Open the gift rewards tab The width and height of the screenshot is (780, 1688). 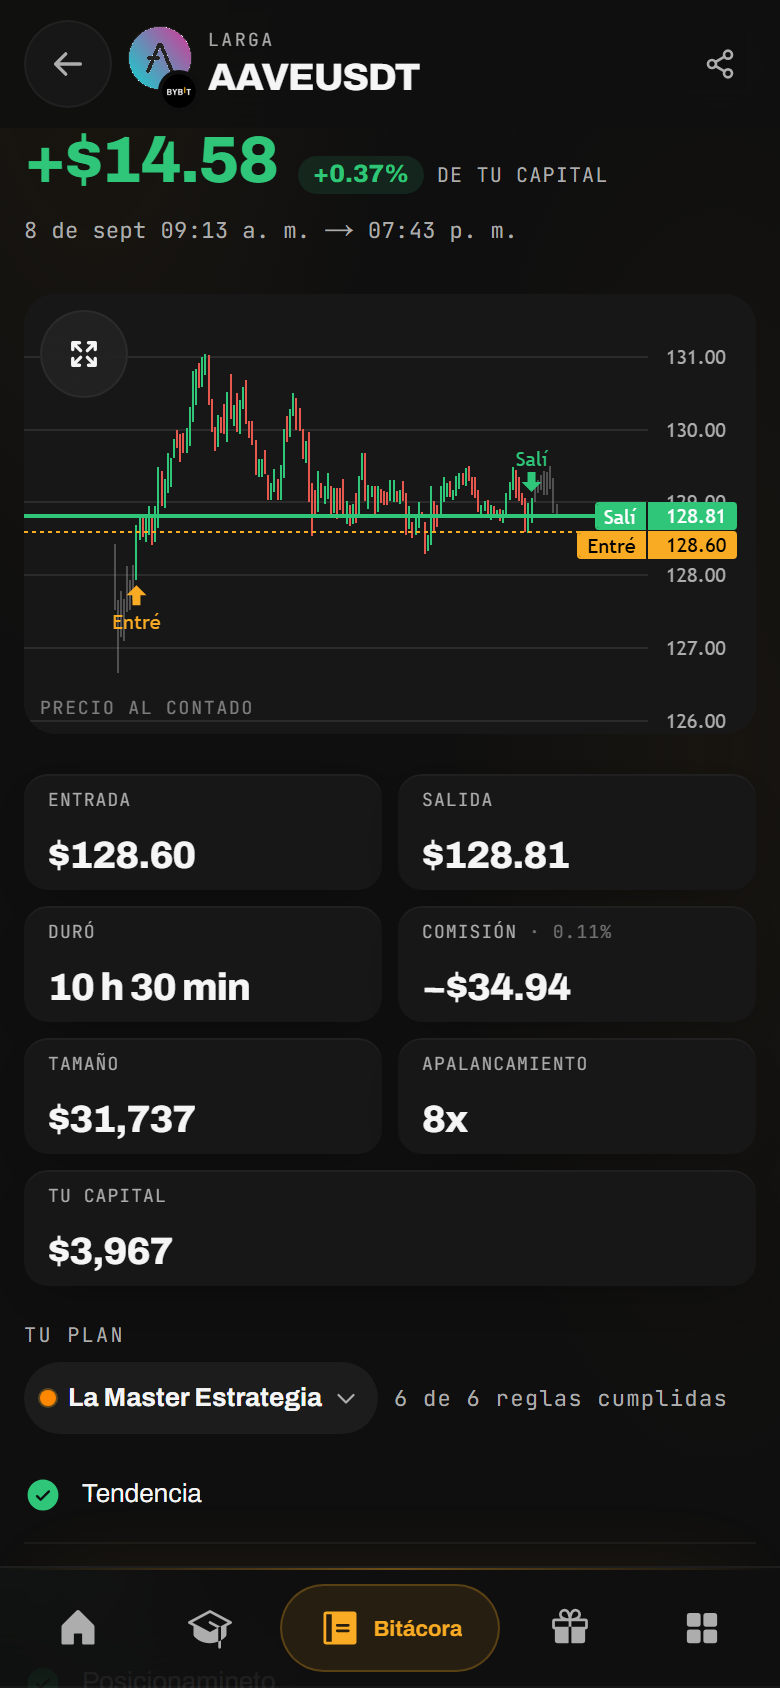coord(570,1628)
